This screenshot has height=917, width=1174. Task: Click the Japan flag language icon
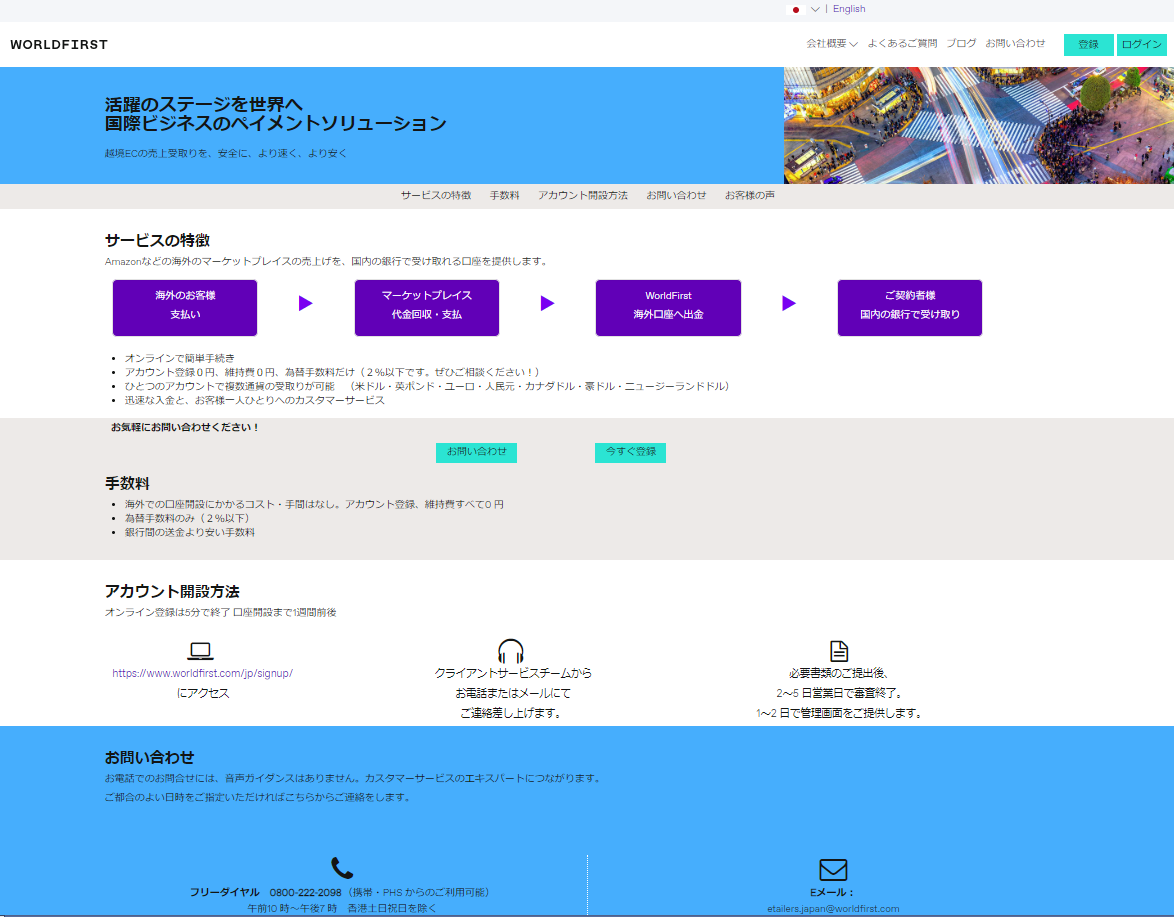796,10
